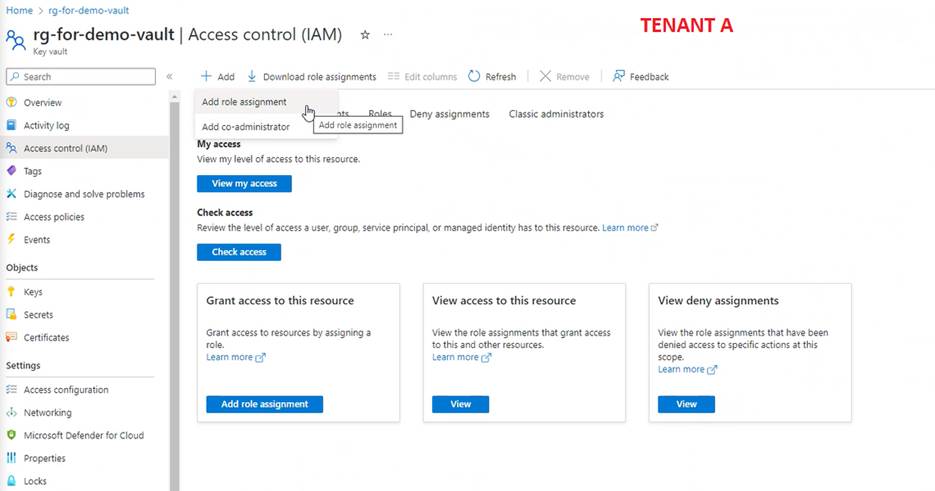This screenshot has width=935, height=491.
Task: Switch to the Deny assignments tab
Action: coord(450,114)
